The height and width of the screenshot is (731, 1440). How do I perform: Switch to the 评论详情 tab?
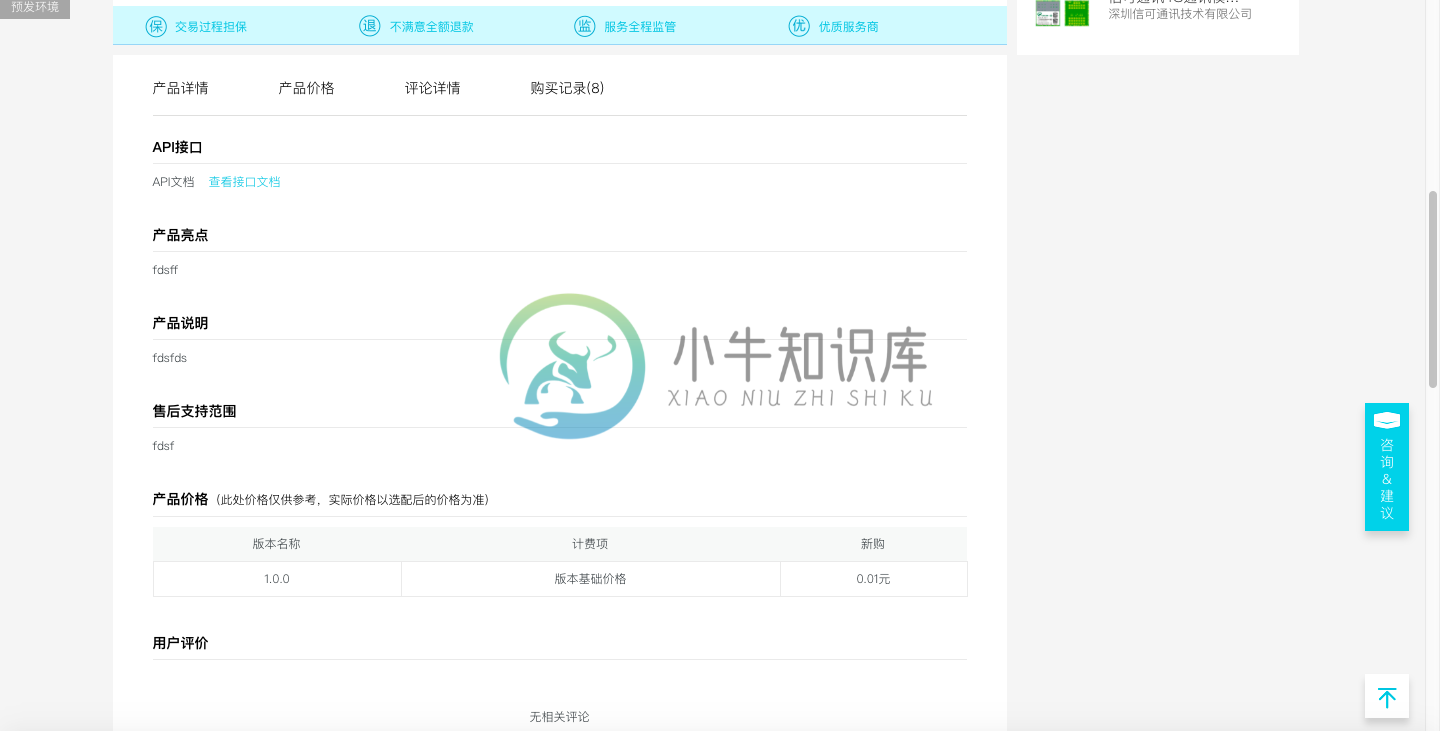433,88
